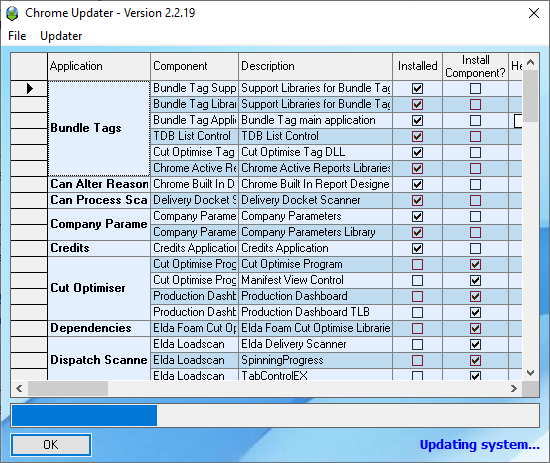Select the Company Parame application cell
The height and width of the screenshot is (463, 550).
tap(99, 224)
